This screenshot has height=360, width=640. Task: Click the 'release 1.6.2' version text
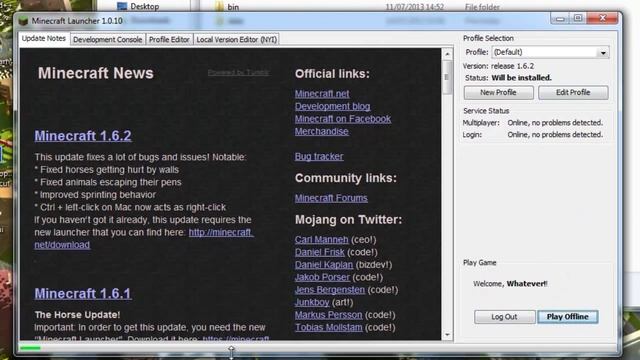tap(512, 66)
